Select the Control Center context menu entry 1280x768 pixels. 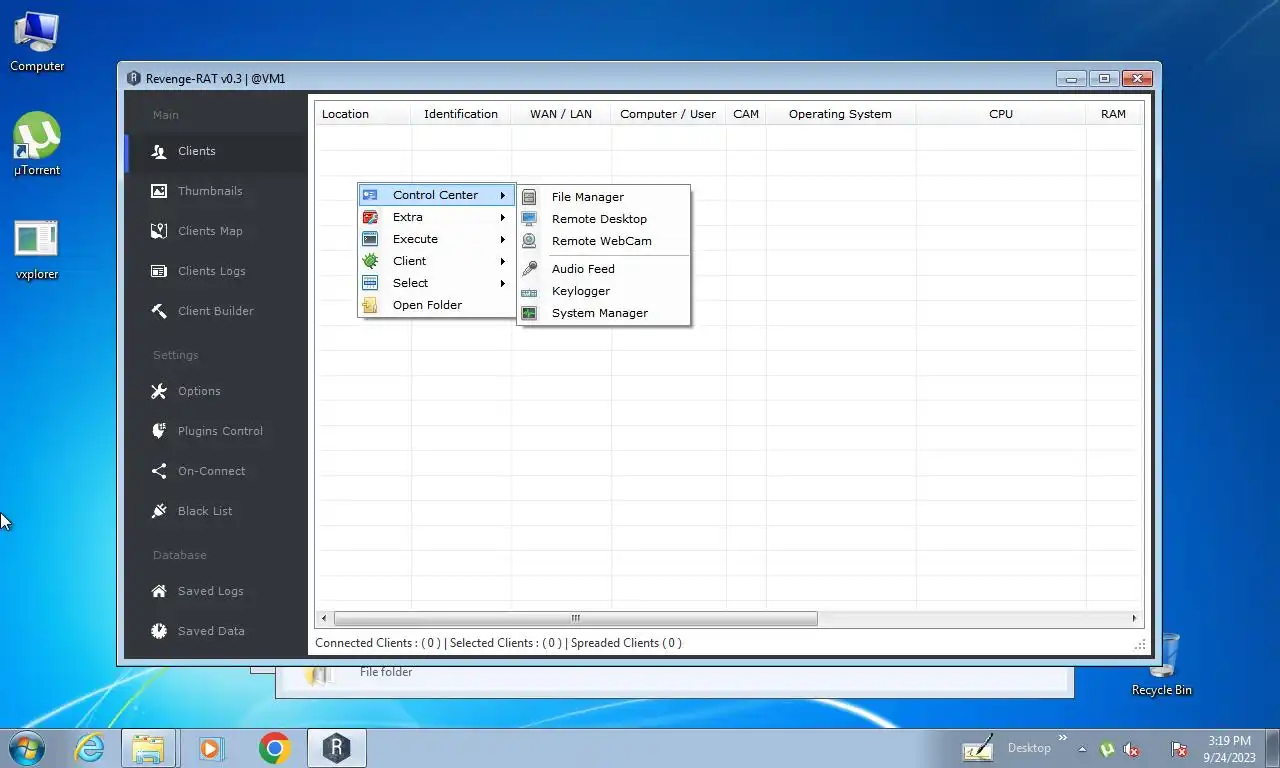point(436,195)
